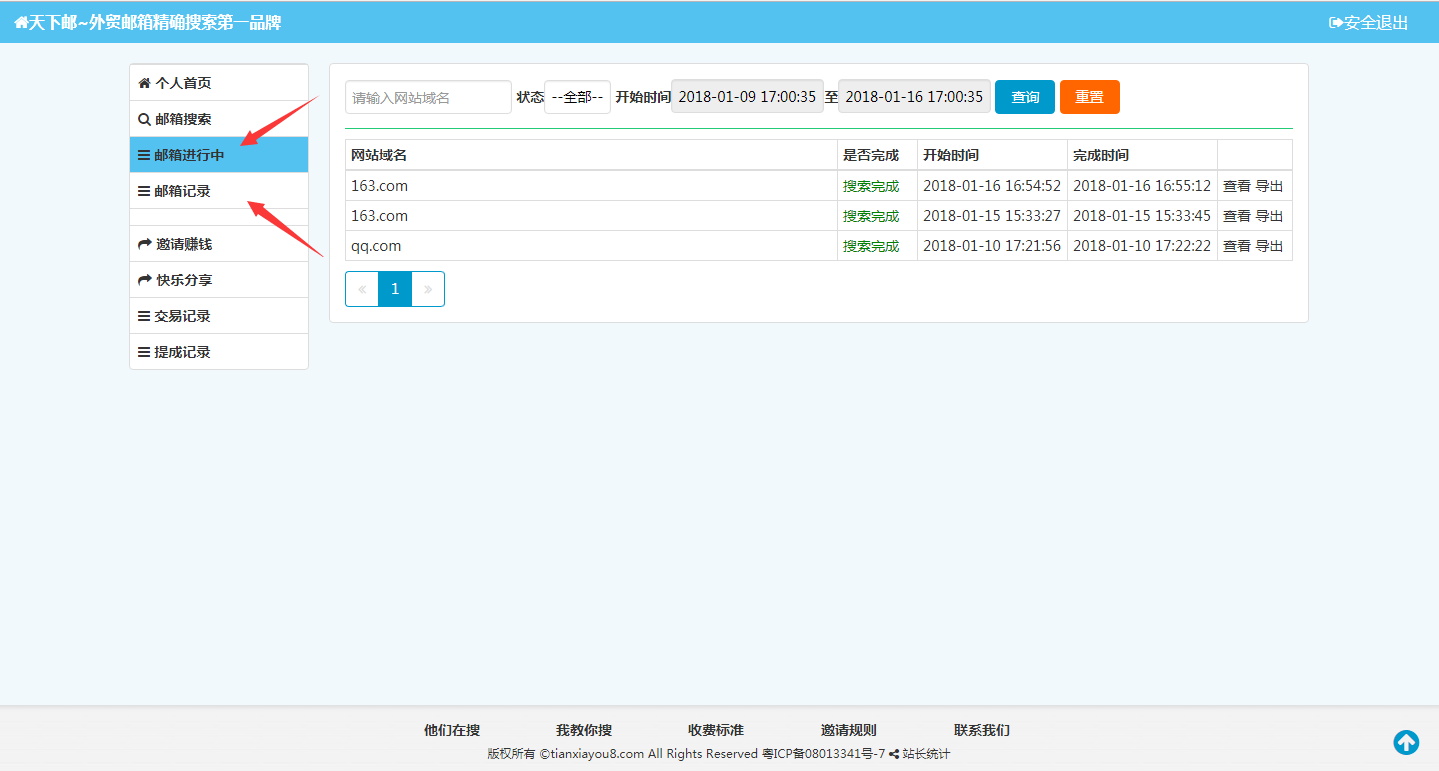Image resolution: width=1439 pixels, height=771 pixels.
Task: Click 搜索完成 status in the qq.com row
Action: coord(871,246)
